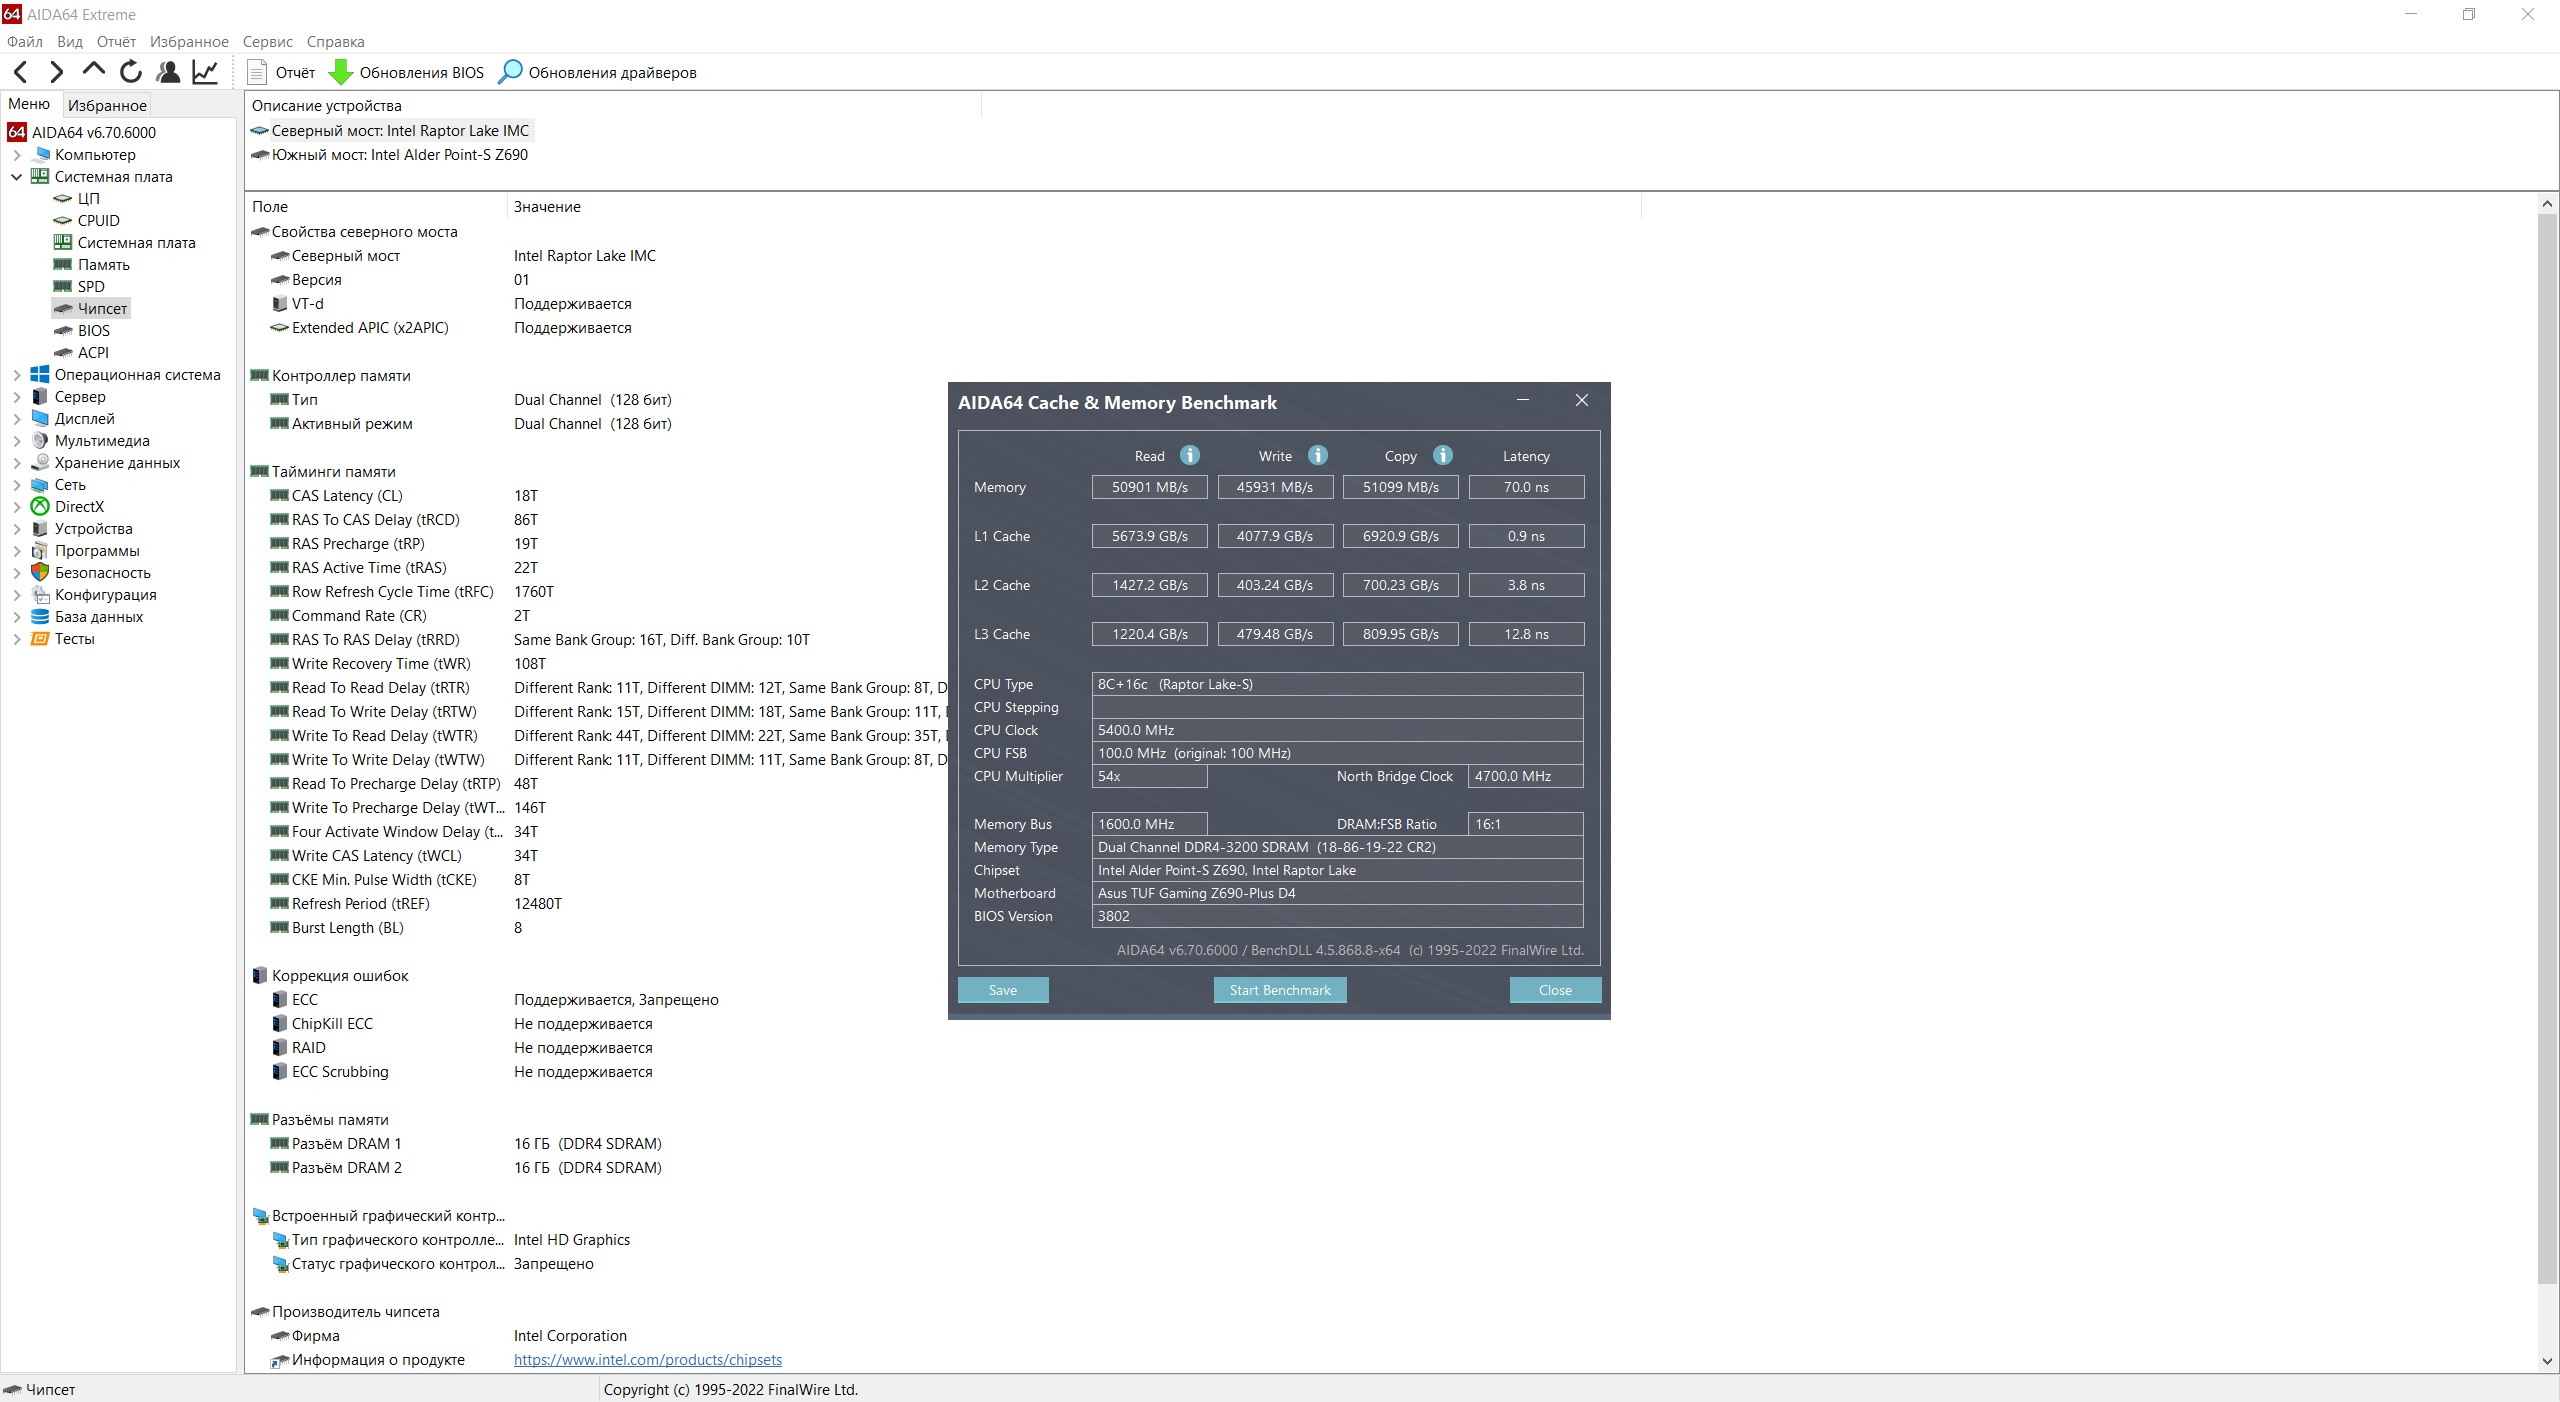This screenshot has width=2560, height=1402.
Task: Open the graph chart toolbar icon
Action: point(205,72)
